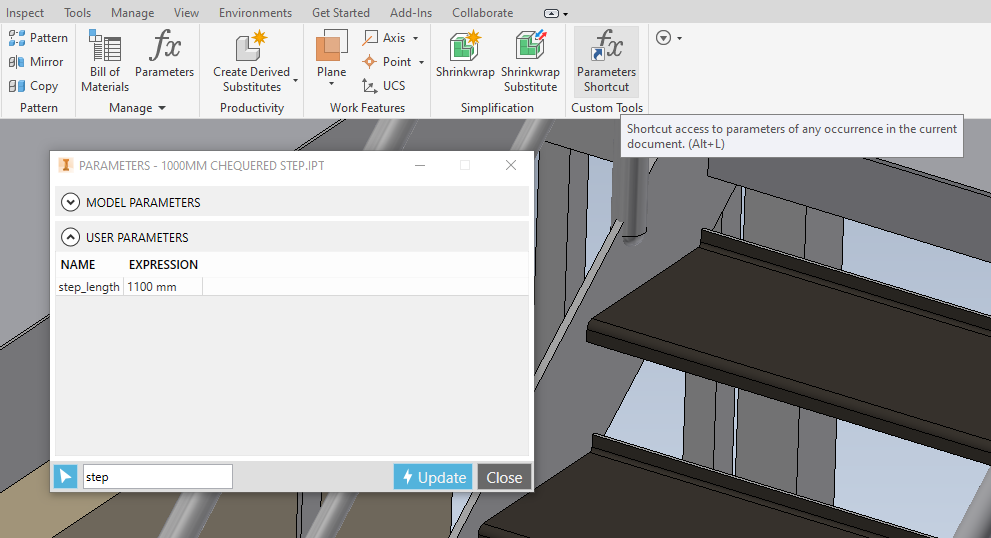This screenshot has width=991, height=538.
Task: Click the Work Features panel label
Action: pos(367,108)
